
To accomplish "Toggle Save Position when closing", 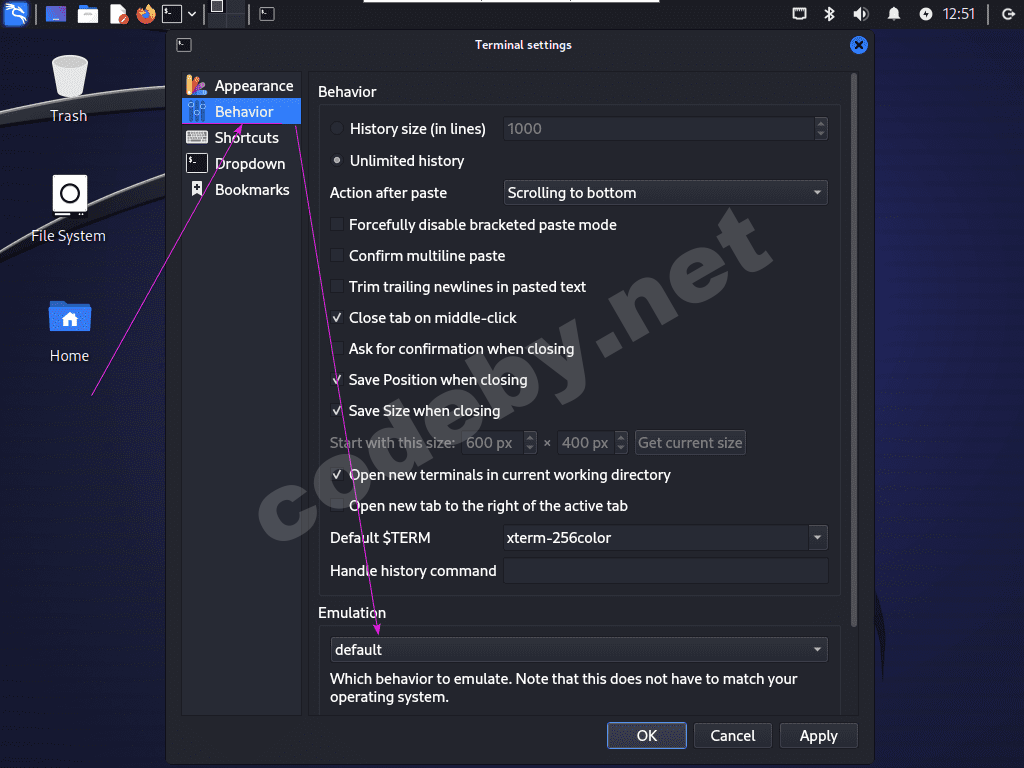I will click(337, 379).
